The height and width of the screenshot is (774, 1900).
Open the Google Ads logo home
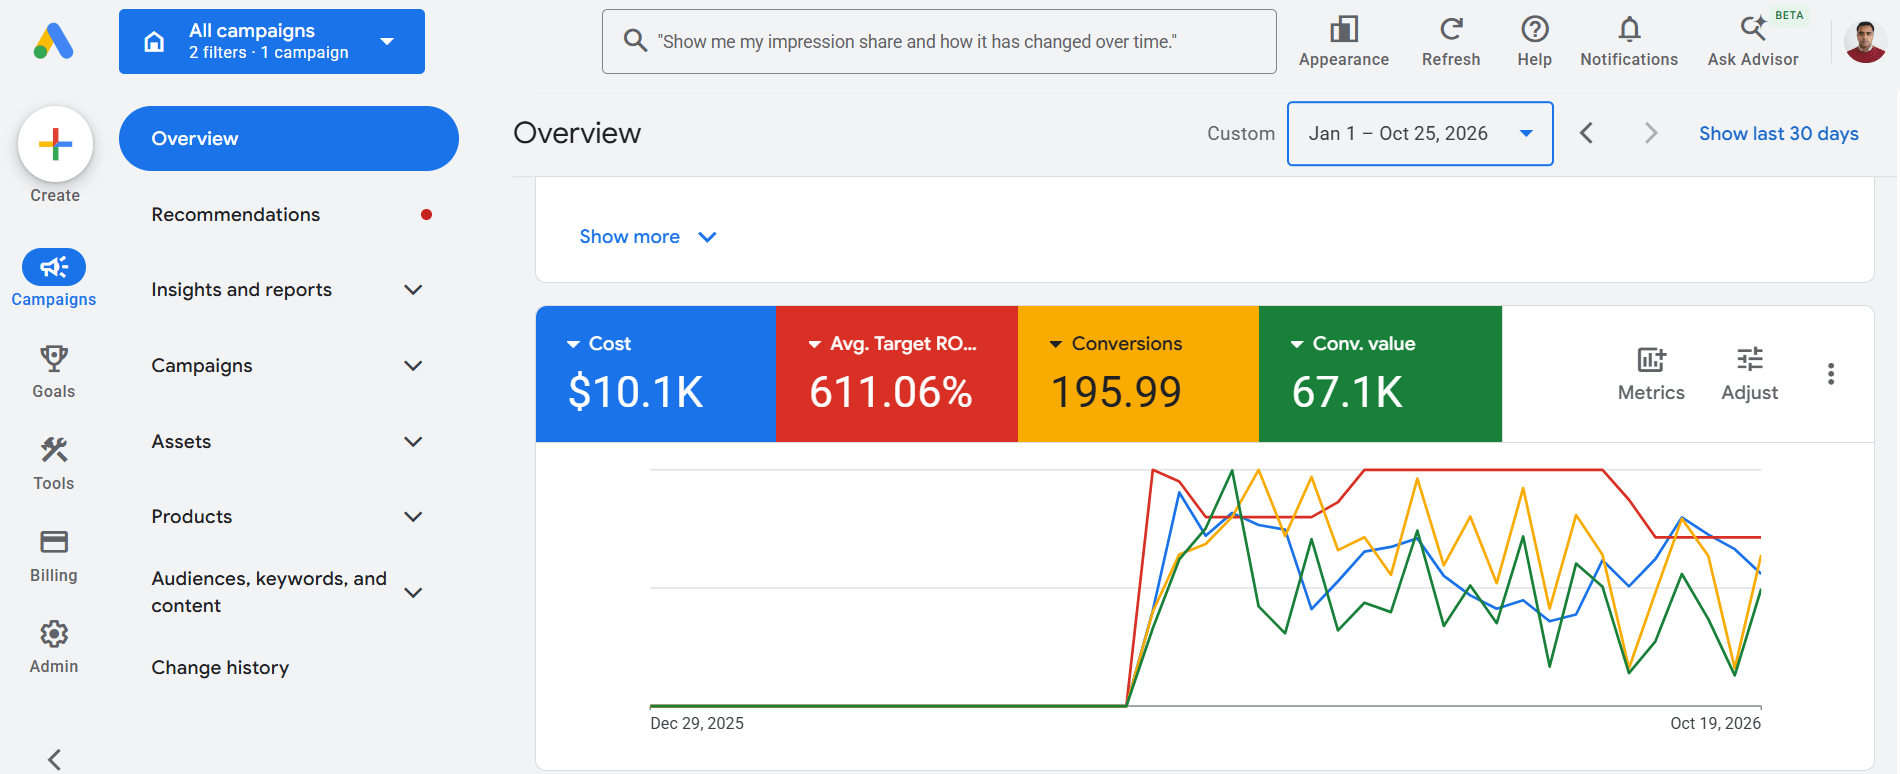pyautogui.click(x=54, y=41)
